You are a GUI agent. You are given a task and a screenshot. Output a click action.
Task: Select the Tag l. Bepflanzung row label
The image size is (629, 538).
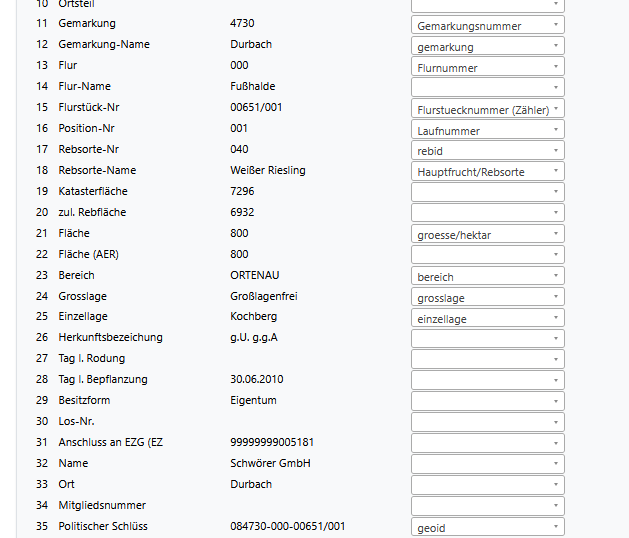(x=103, y=379)
